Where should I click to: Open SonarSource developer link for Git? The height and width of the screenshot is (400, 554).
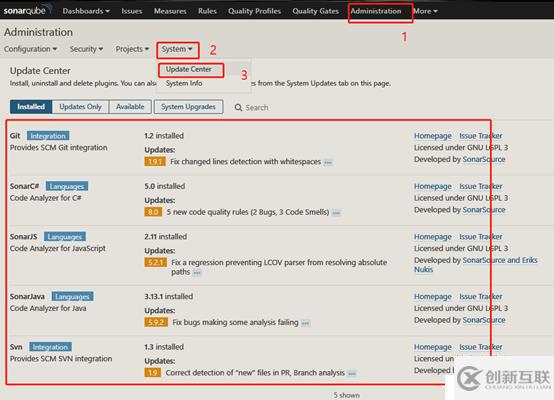click(x=484, y=159)
